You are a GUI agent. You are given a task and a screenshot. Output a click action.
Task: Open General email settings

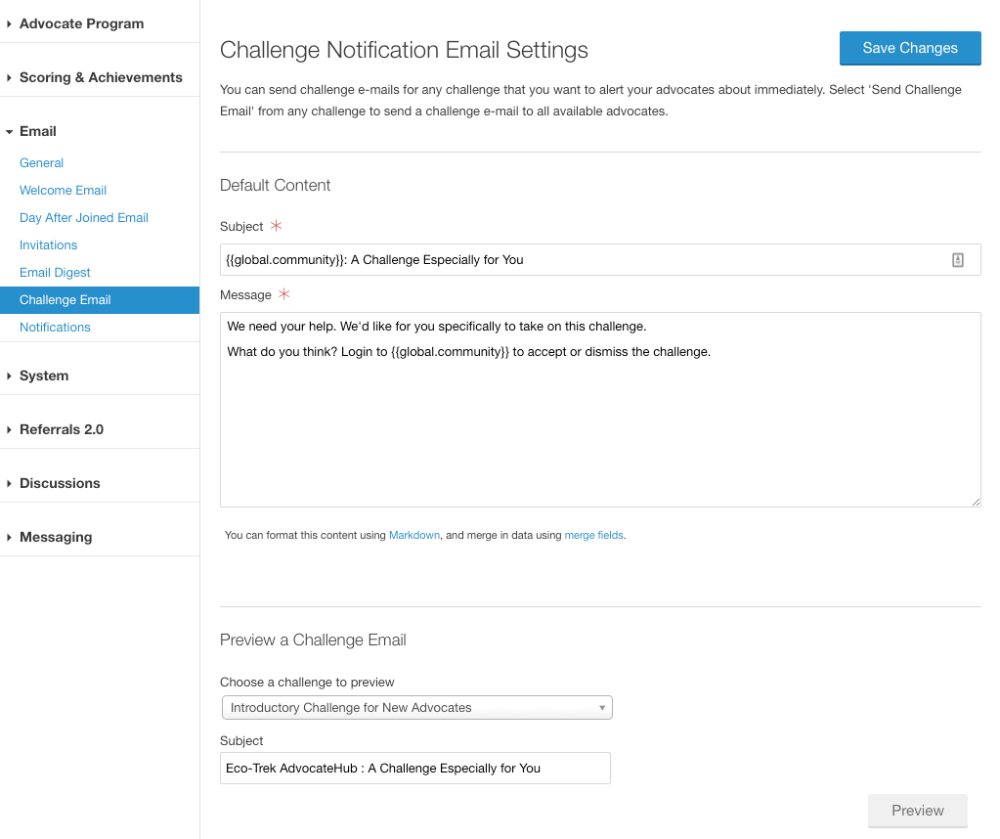coord(41,163)
